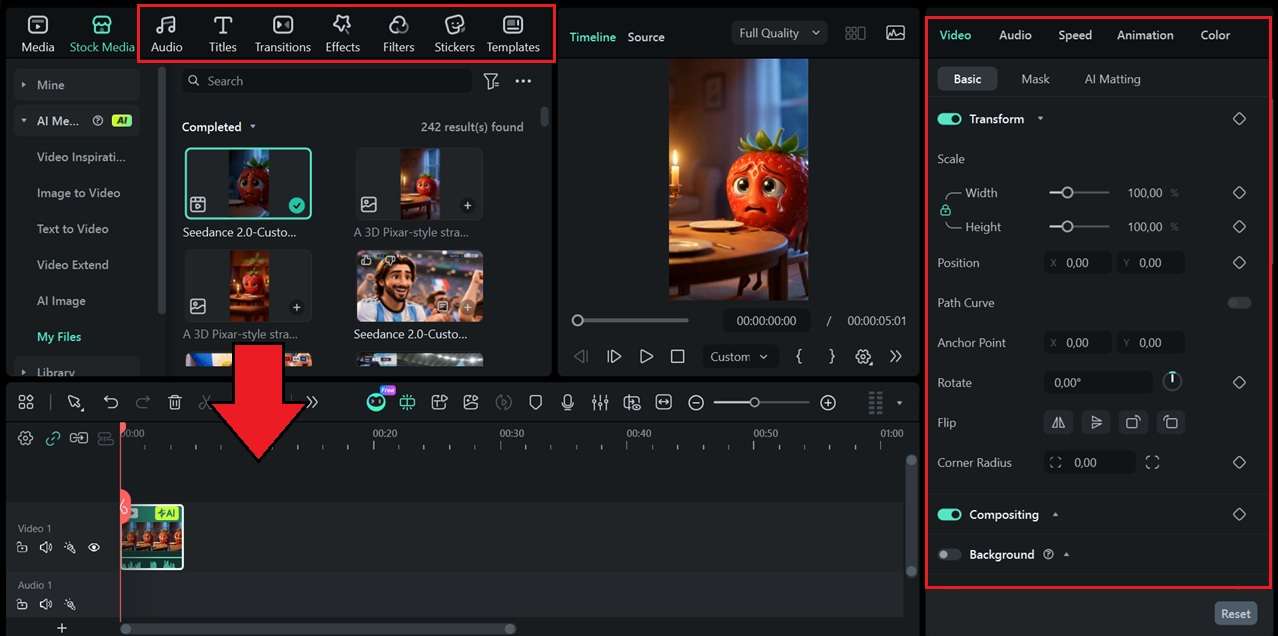Choose the selection arrow tool in timeline

(x=74, y=402)
